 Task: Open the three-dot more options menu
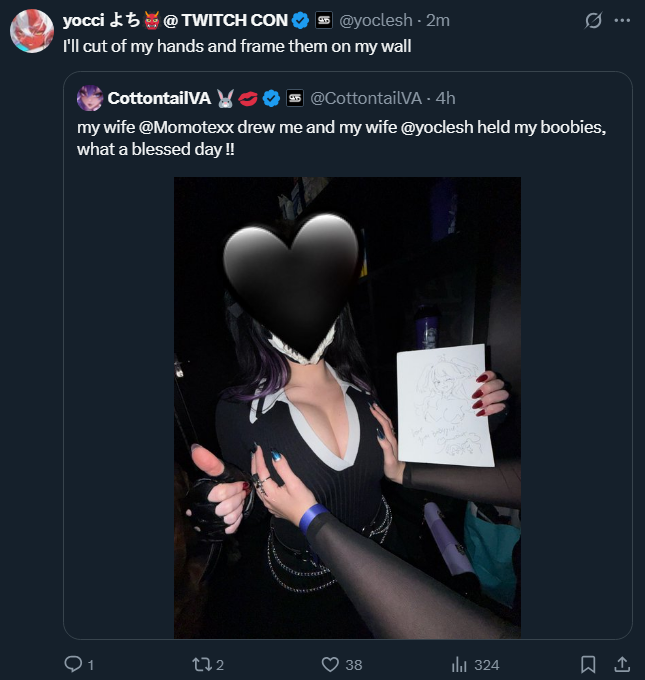622,20
